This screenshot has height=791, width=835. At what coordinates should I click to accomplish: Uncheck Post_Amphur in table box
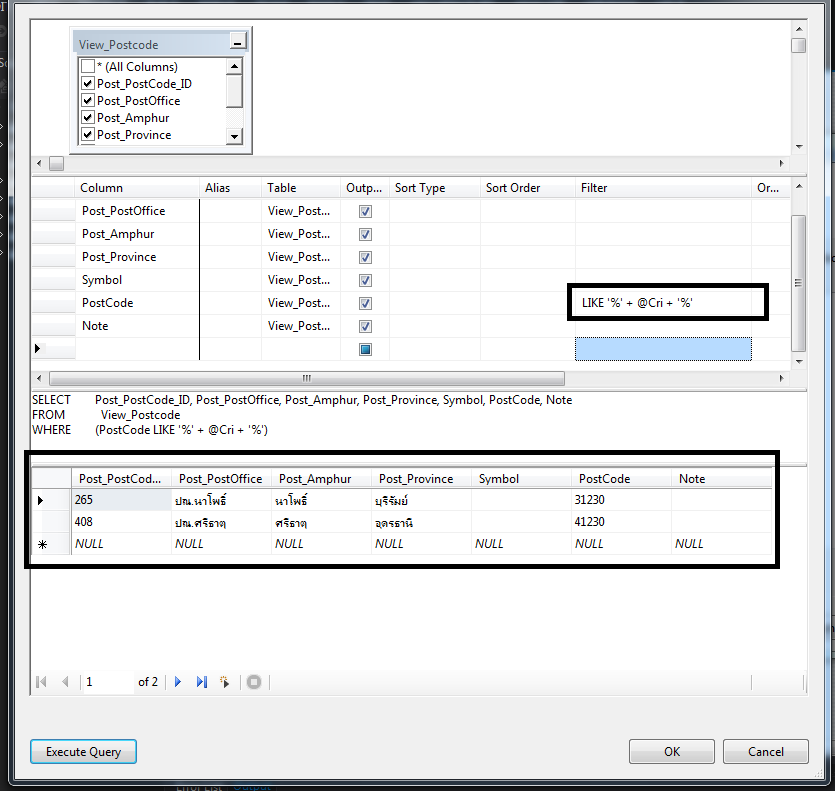click(88, 118)
